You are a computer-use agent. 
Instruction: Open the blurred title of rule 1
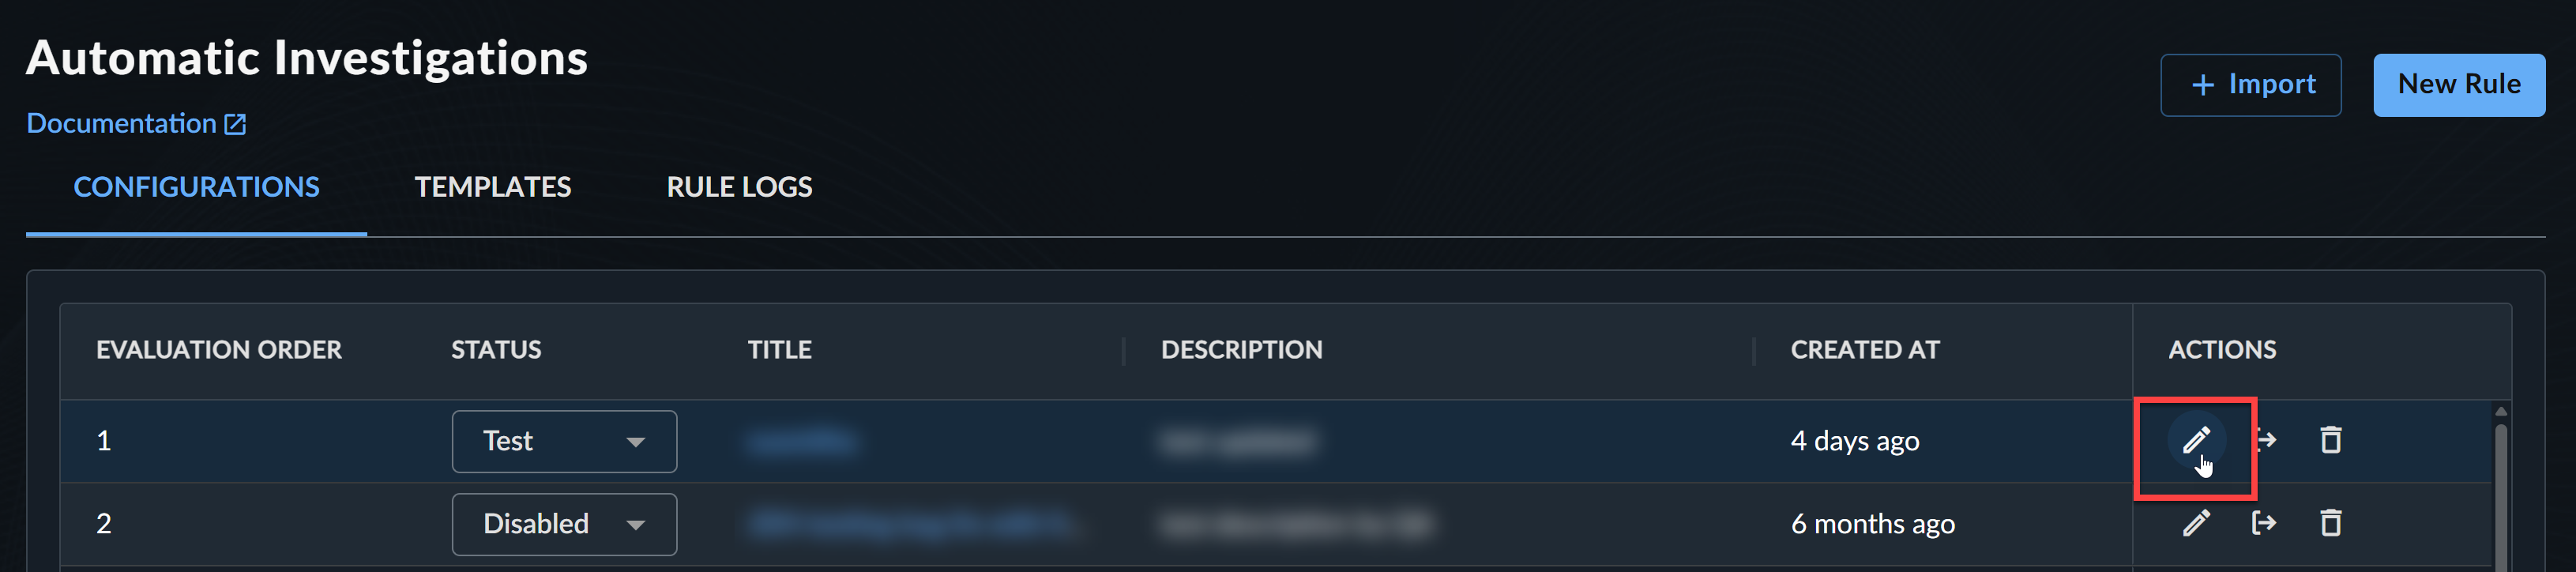click(802, 441)
